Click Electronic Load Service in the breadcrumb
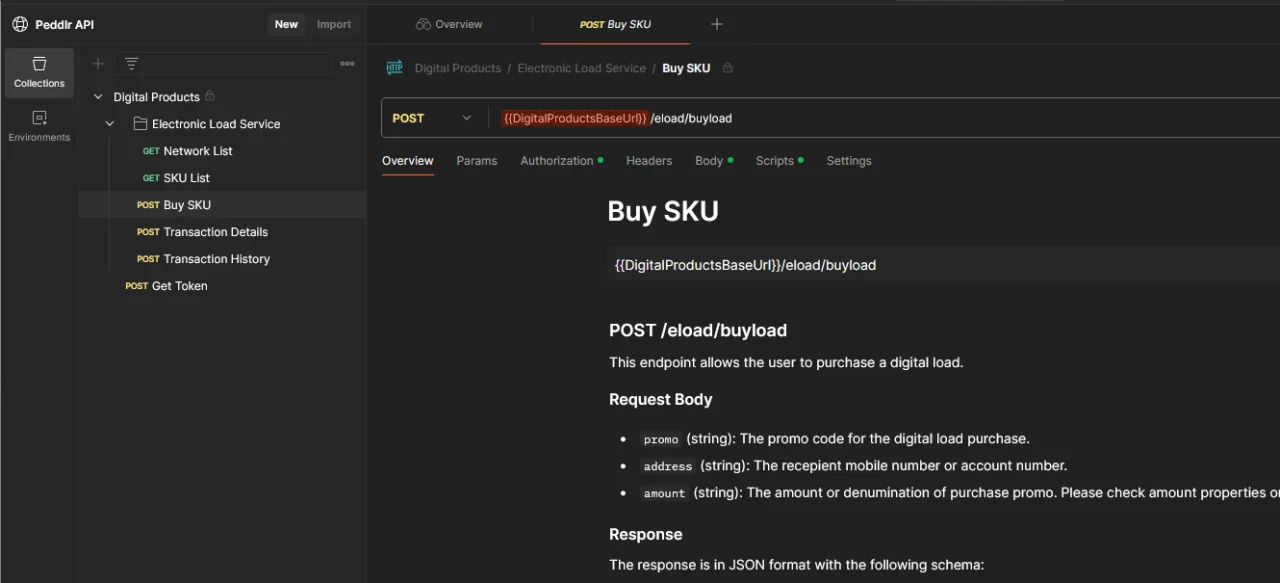The width and height of the screenshot is (1280, 583). click(581, 68)
